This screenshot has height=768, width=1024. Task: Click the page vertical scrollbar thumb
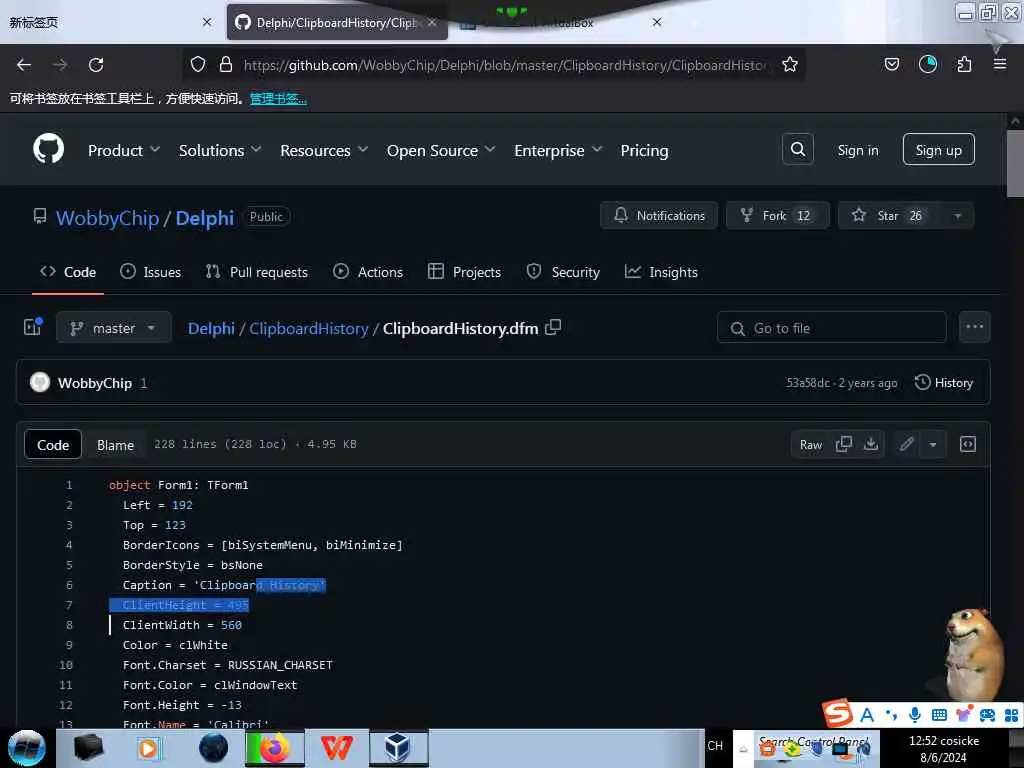1015,163
